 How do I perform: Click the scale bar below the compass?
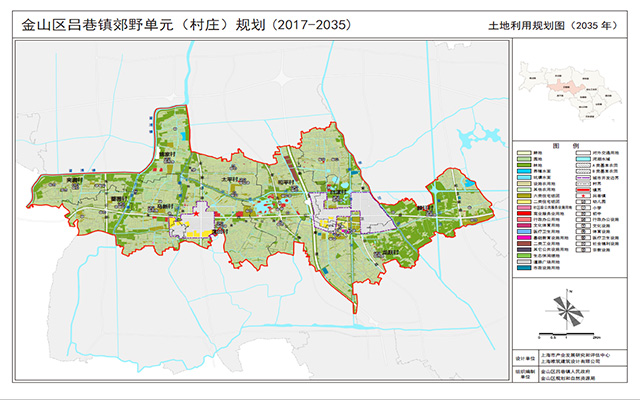[x=567, y=334]
